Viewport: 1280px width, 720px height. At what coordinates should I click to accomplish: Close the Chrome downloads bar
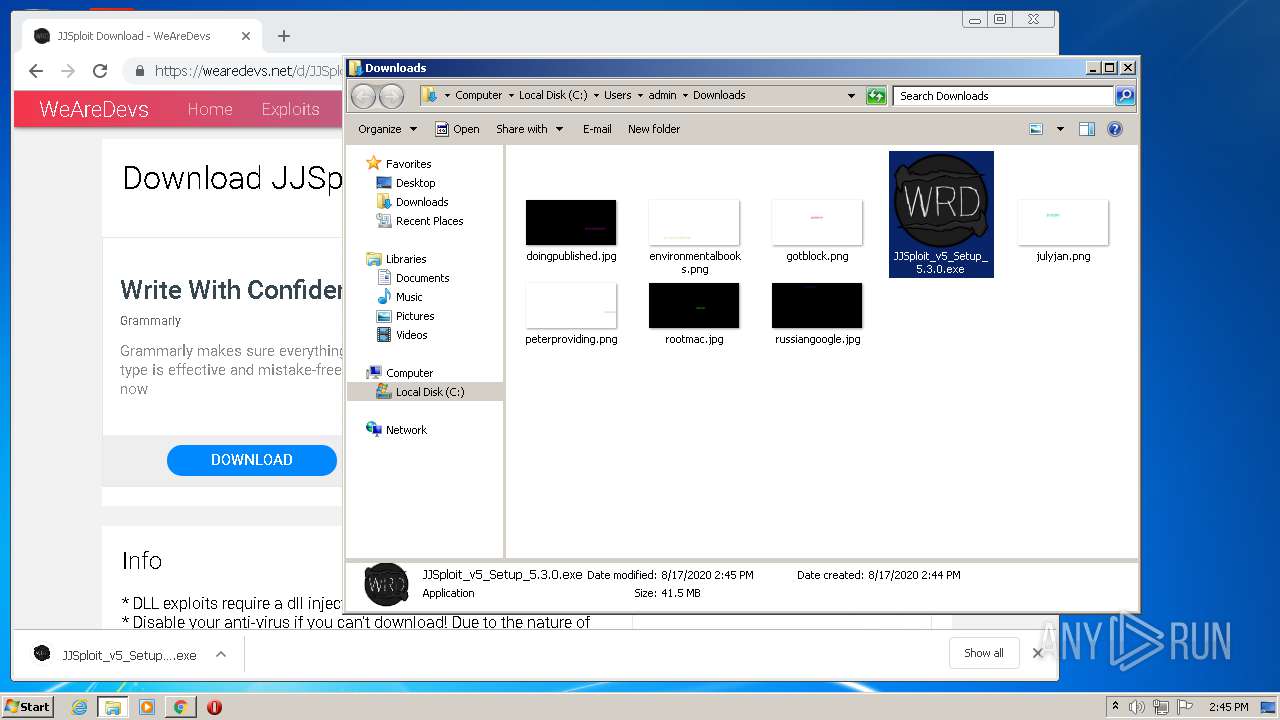click(x=1037, y=653)
